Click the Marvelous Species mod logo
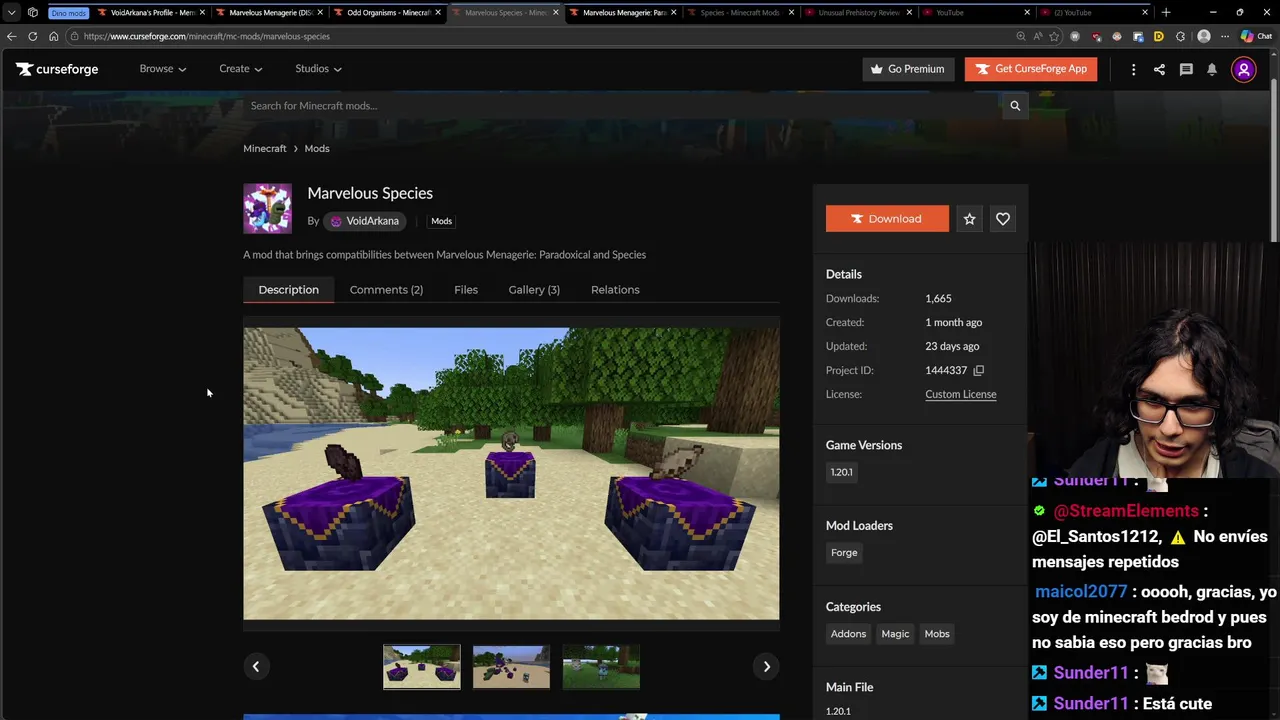 pos(267,208)
